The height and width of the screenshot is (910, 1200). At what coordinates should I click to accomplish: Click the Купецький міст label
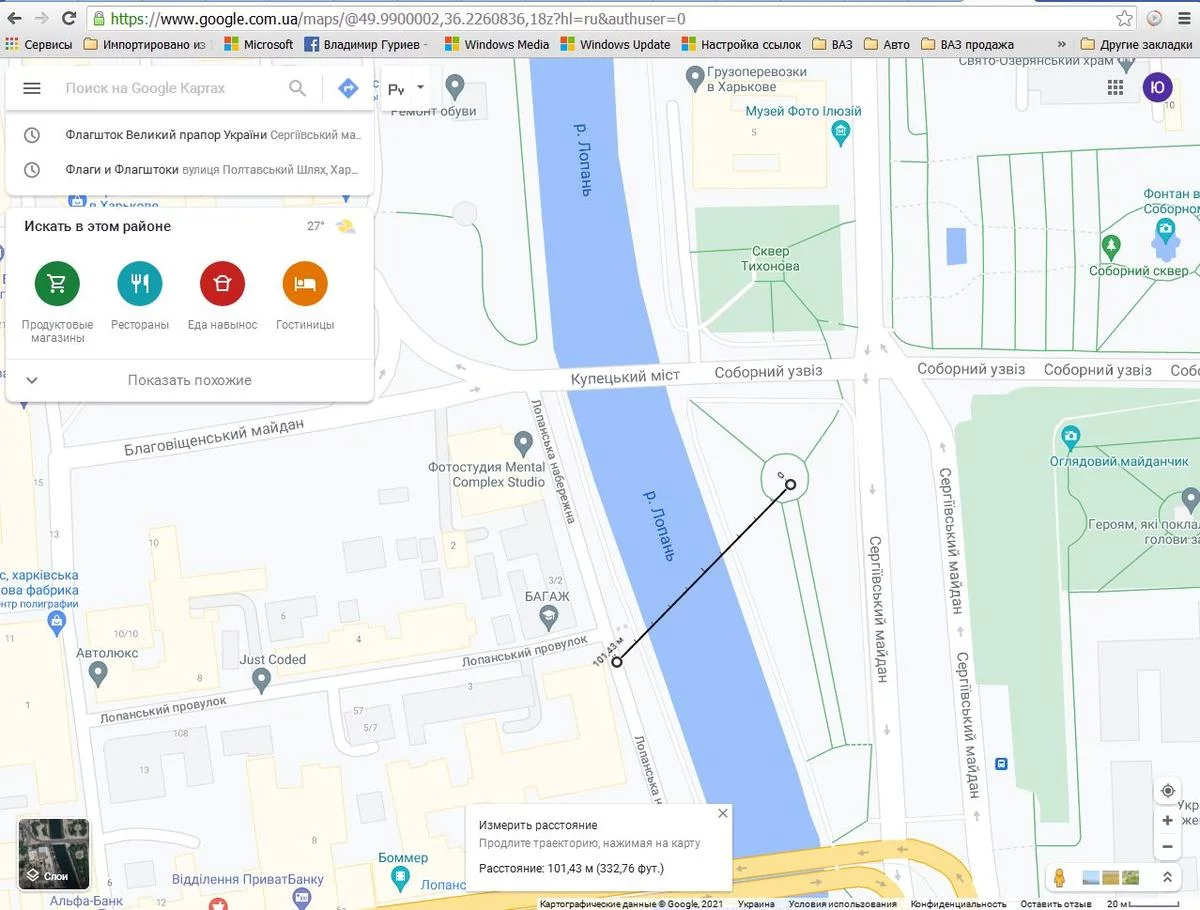click(x=625, y=376)
